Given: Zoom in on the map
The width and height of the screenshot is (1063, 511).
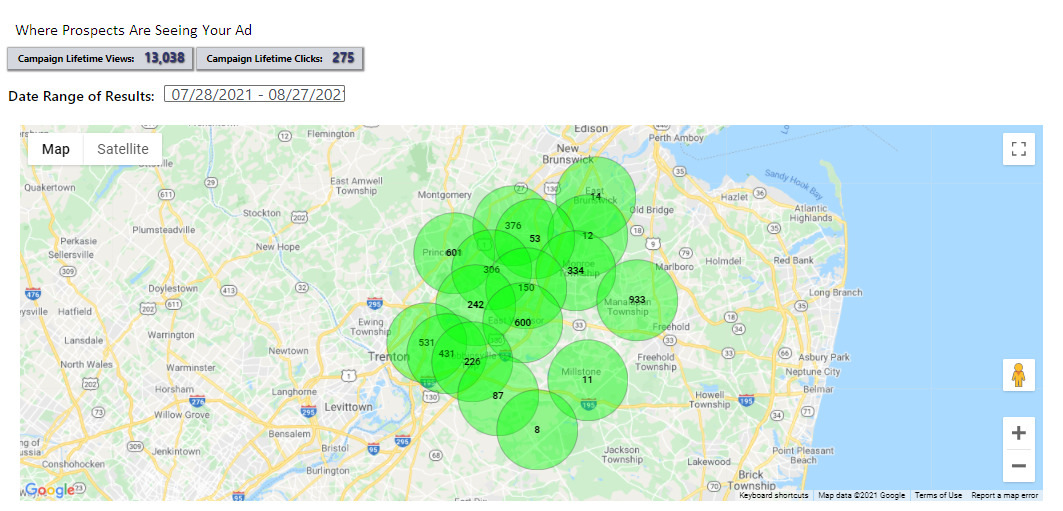Looking at the screenshot, I should [1018, 433].
